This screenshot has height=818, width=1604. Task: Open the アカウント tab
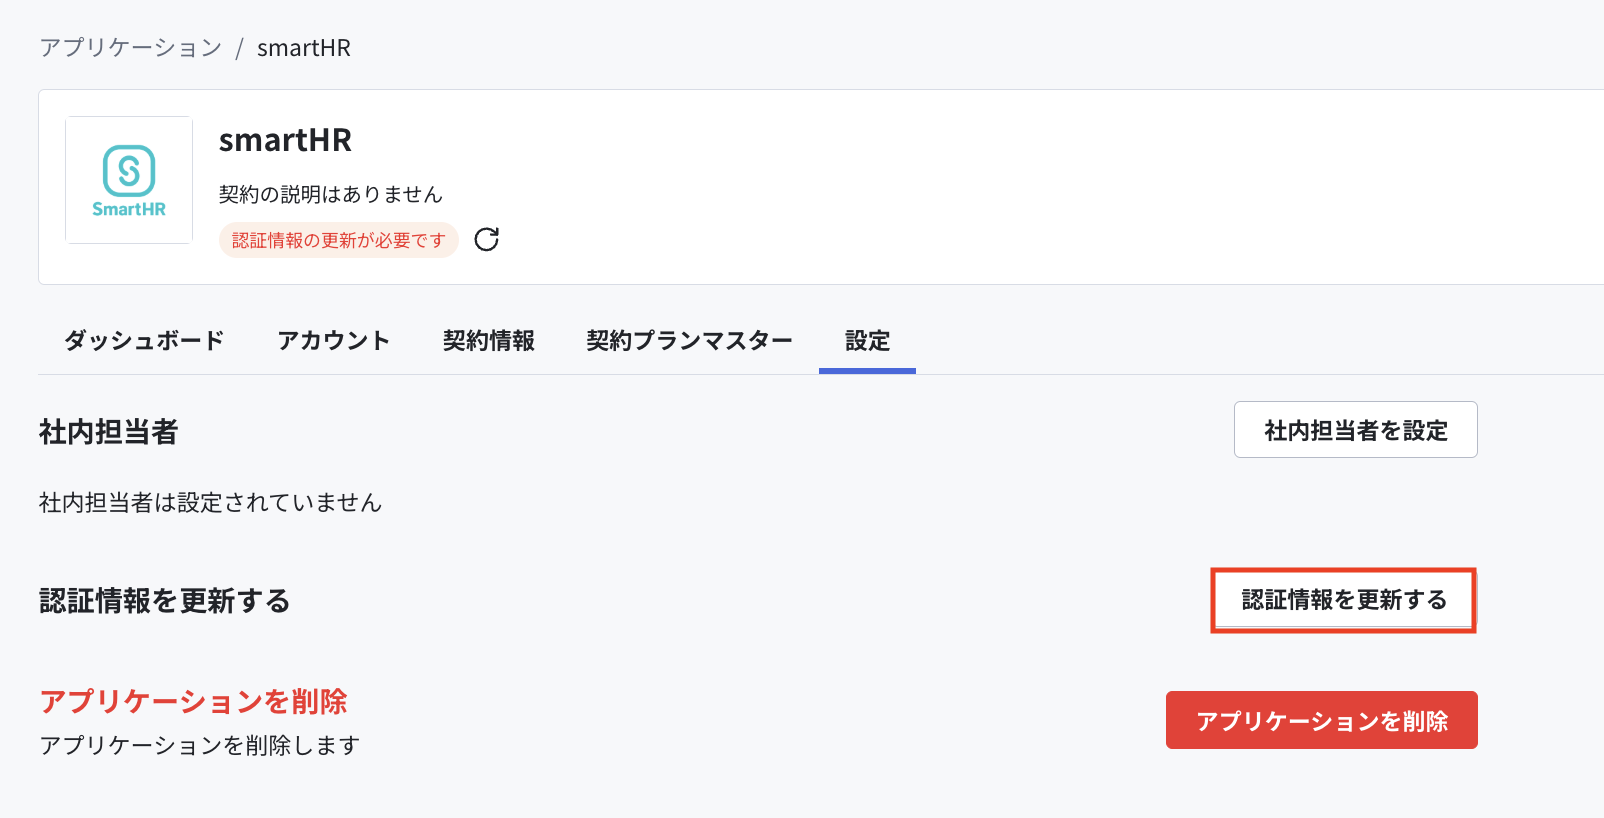pos(333,341)
